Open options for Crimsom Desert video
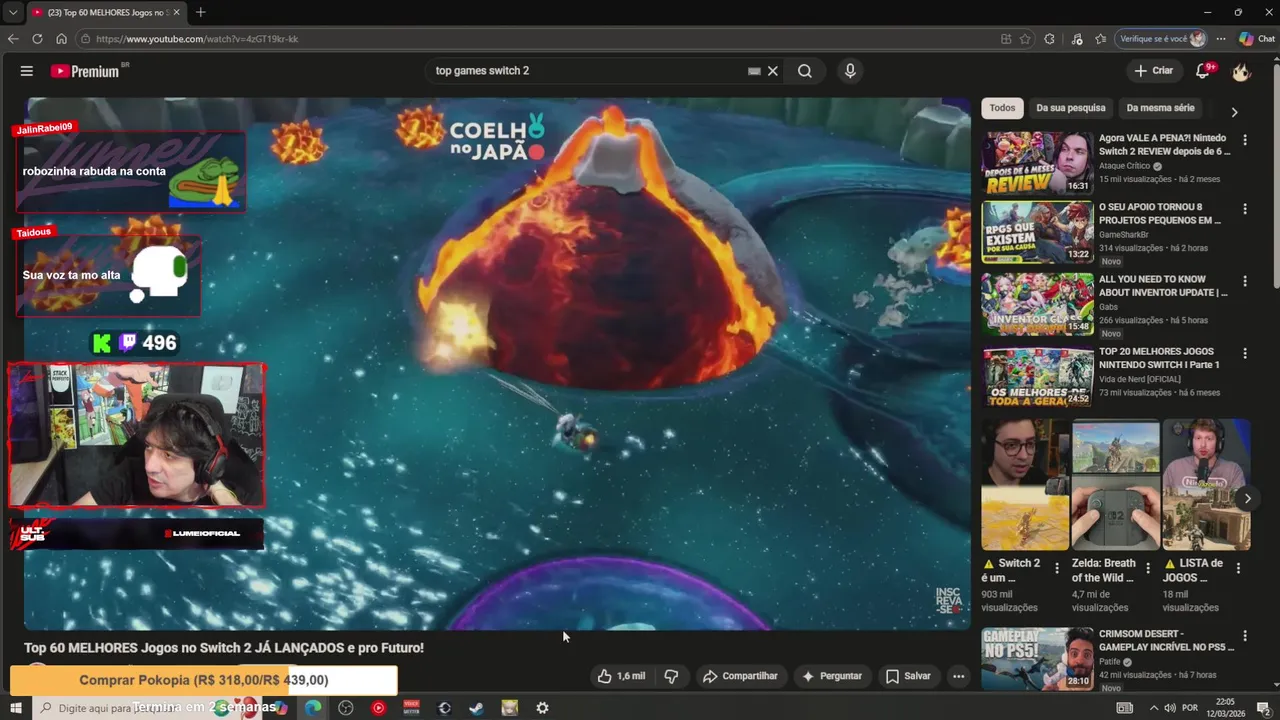 [1245, 635]
